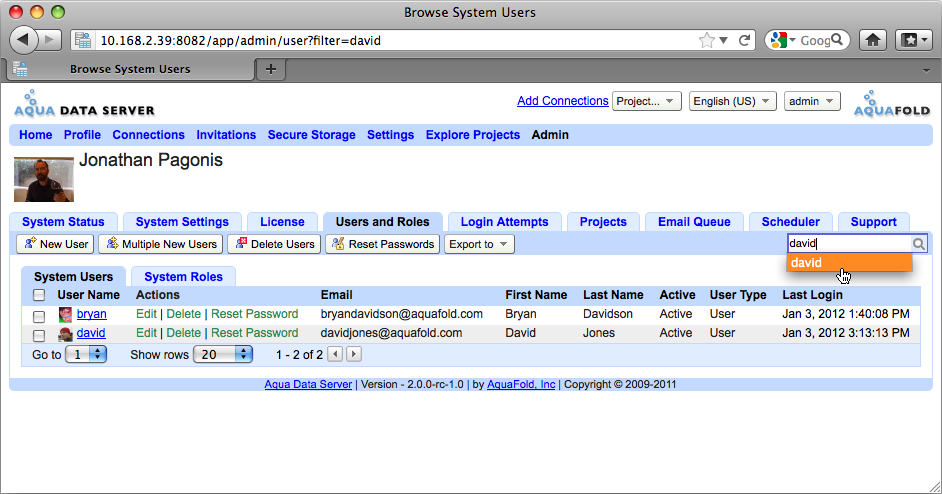The width and height of the screenshot is (942, 494).
Task: Click the filter search magnifier icon
Action: click(919, 243)
